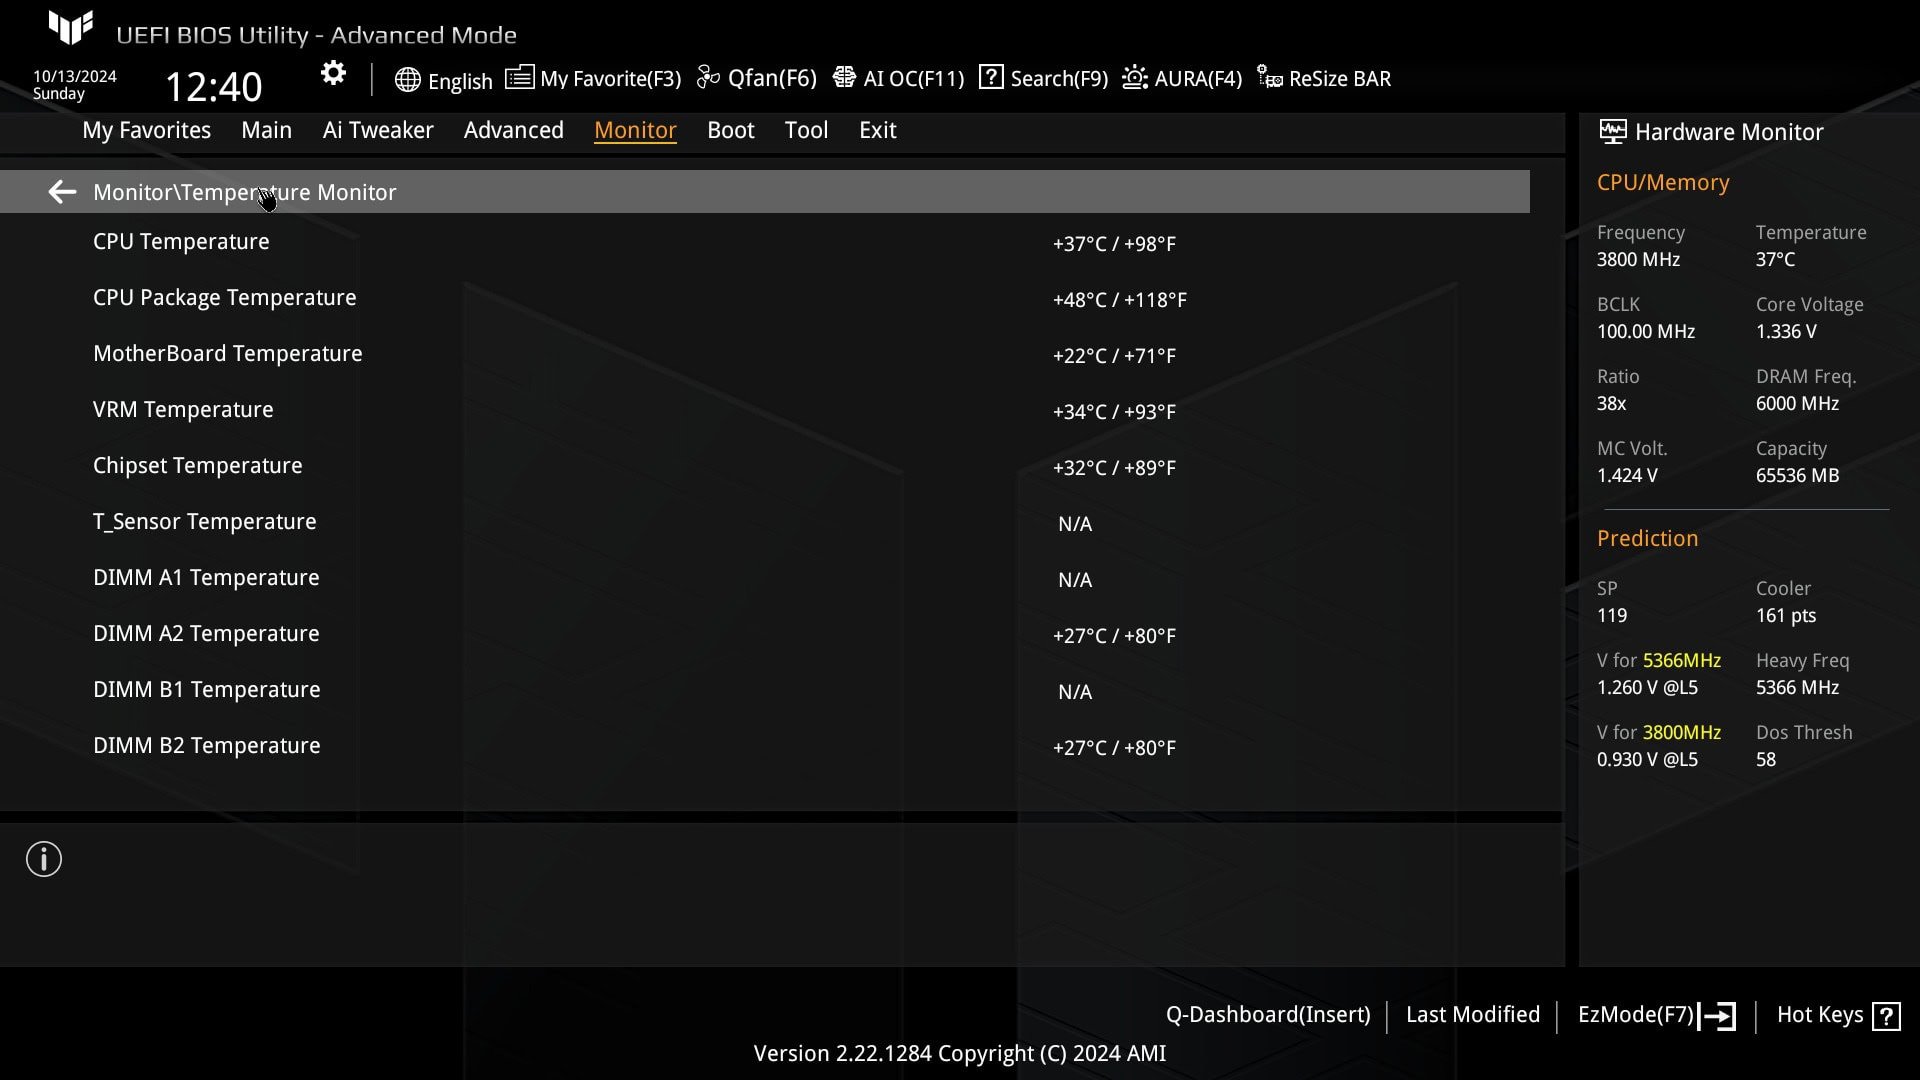Open Q-Dashboard(Insert) overlay

[x=1267, y=1014]
